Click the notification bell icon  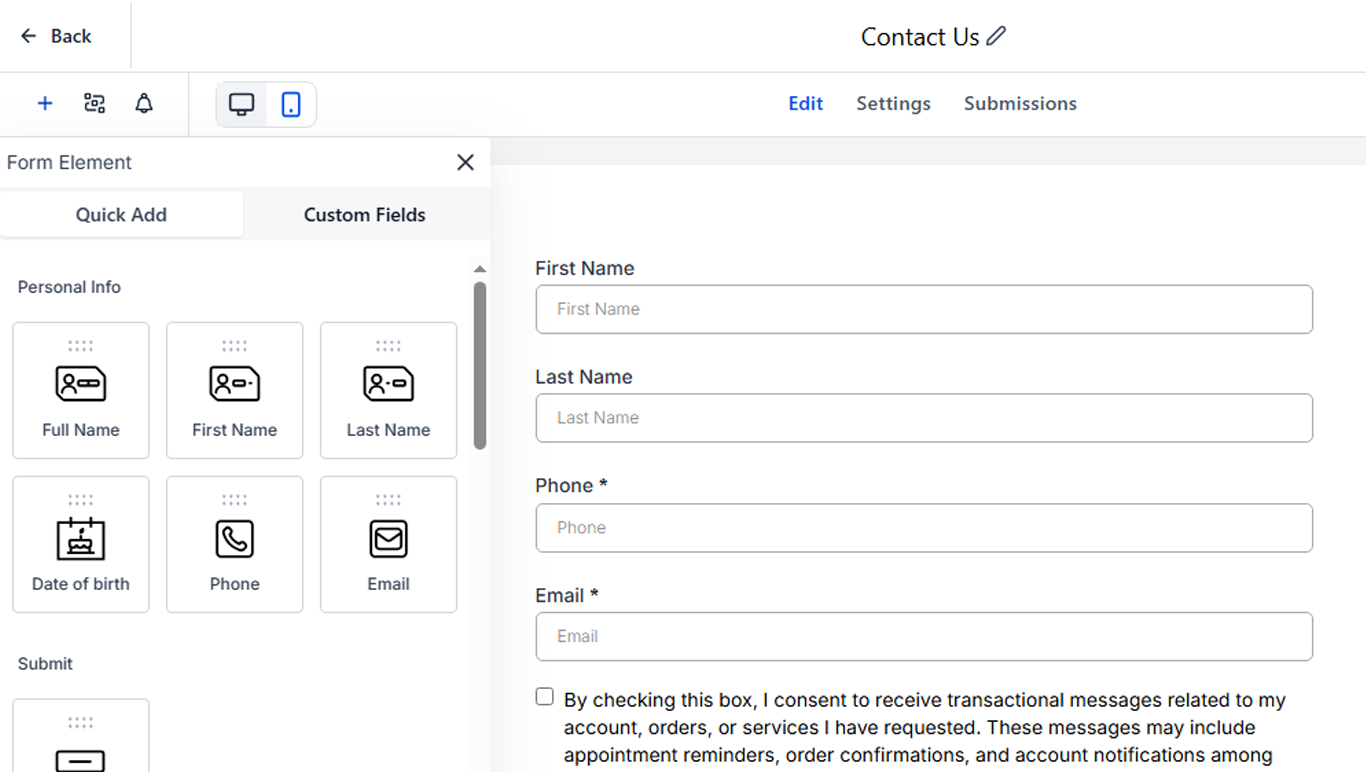tap(144, 104)
